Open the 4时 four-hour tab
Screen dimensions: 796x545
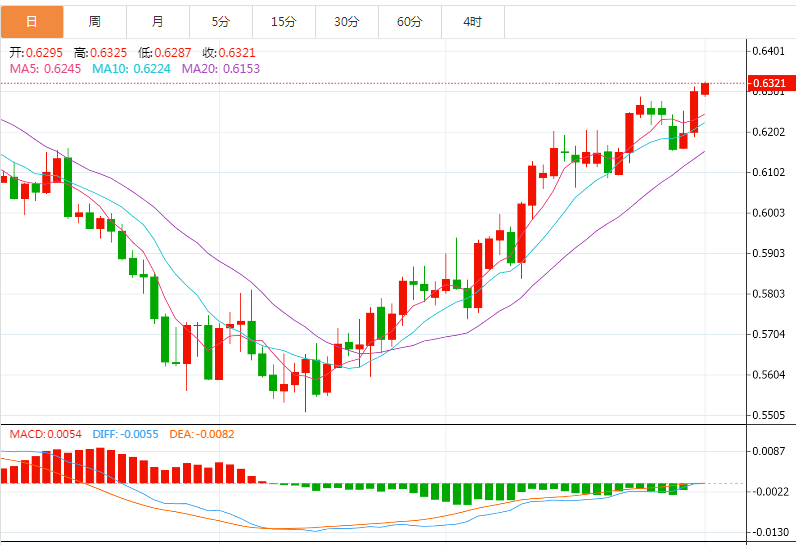pyautogui.click(x=473, y=22)
